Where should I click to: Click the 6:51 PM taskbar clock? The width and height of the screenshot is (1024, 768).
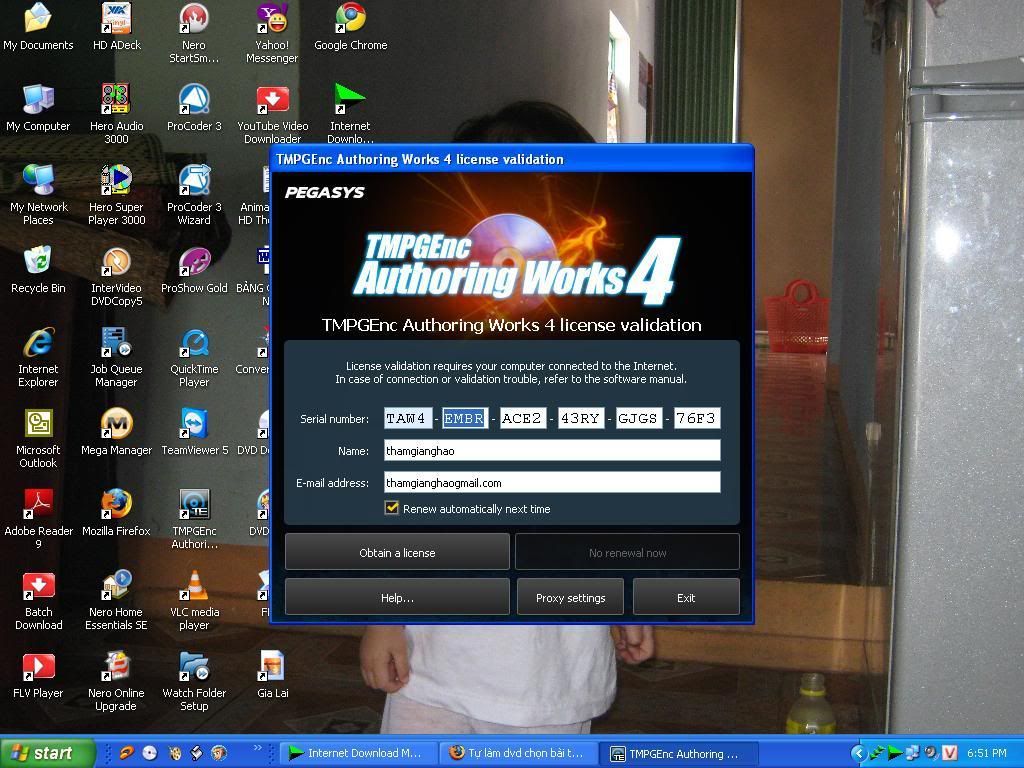[987, 753]
